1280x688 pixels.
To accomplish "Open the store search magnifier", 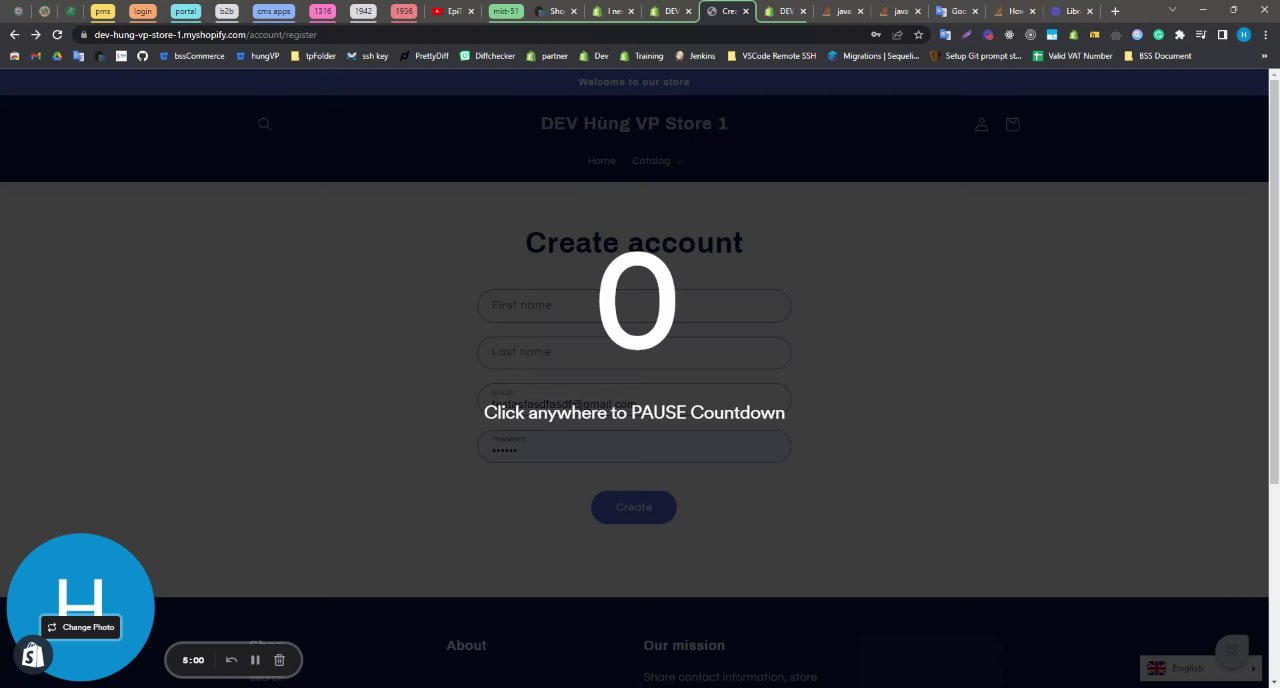I will [x=264, y=124].
